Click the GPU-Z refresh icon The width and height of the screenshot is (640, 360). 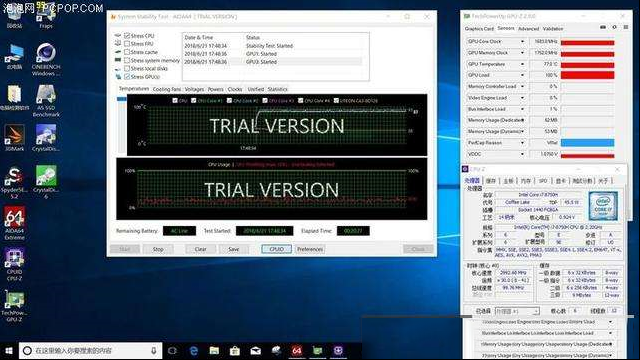[x=614, y=27]
